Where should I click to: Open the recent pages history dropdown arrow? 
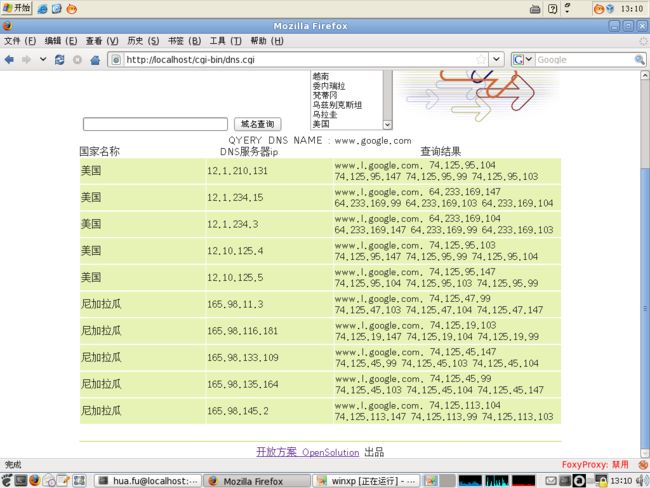pyautogui.click(x=43, y=59)
